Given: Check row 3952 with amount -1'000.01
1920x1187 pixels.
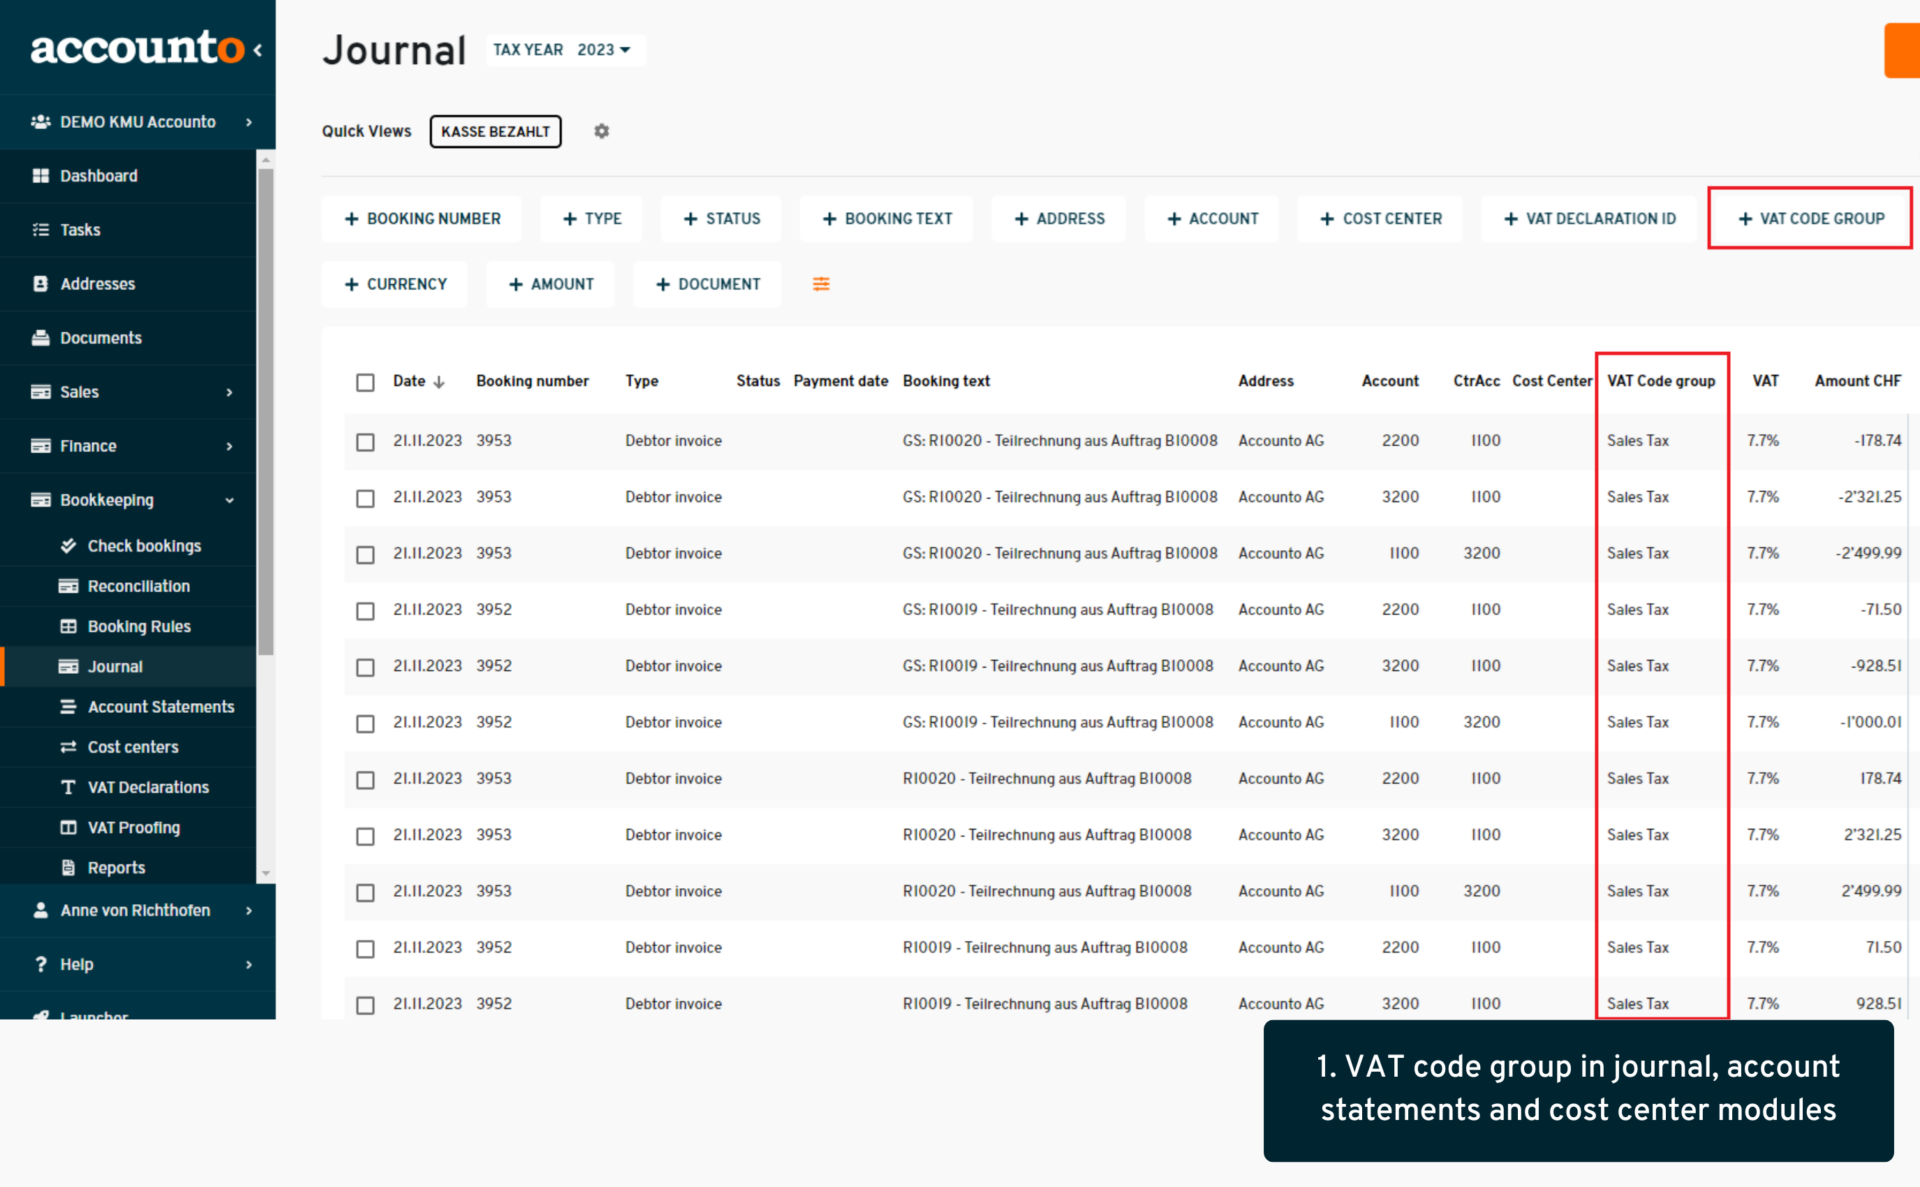Looking at the screenshot, I should click(x=365, y=723).
